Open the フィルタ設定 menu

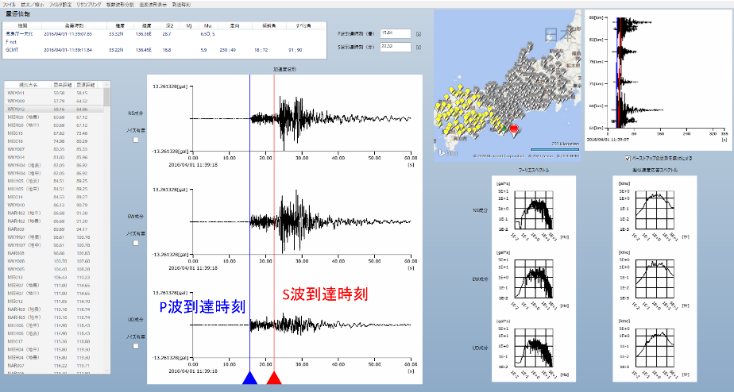tap(60, 4)
